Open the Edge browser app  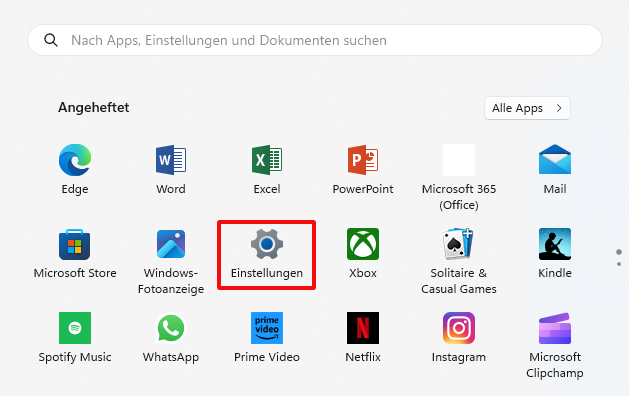[75, 160]
